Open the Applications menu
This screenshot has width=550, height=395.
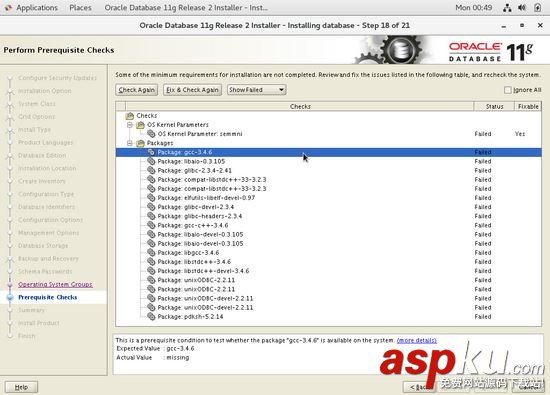(x=37, y=8)
